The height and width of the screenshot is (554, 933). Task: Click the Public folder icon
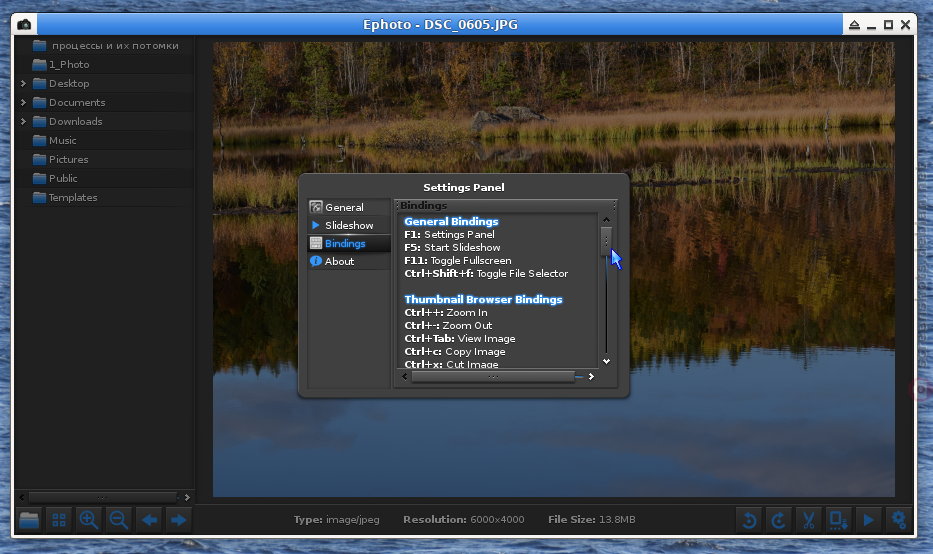pyautogui.click(x=39, y=179)
